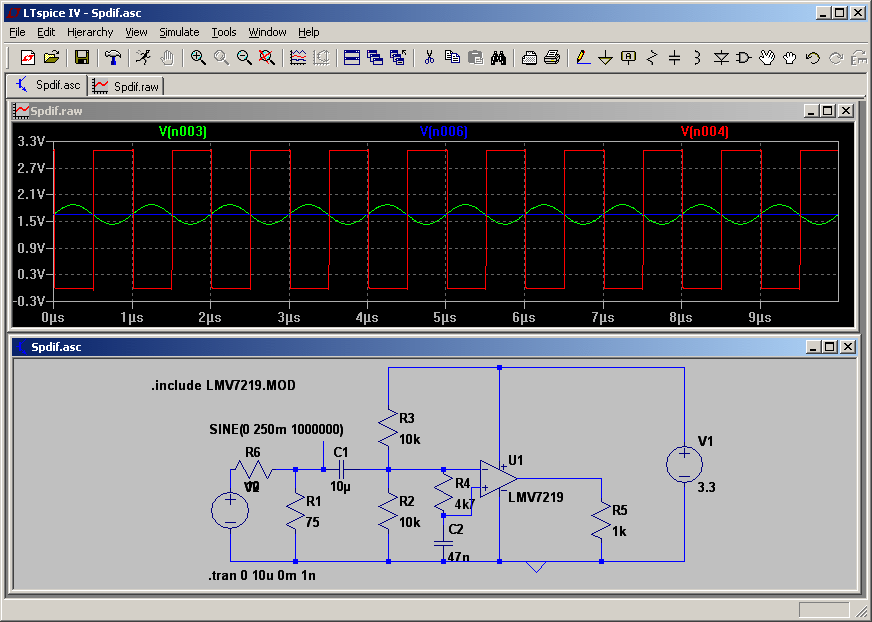Click the Spdif.raw plot window title bar

pyautogui.click(x=433, y=111)
